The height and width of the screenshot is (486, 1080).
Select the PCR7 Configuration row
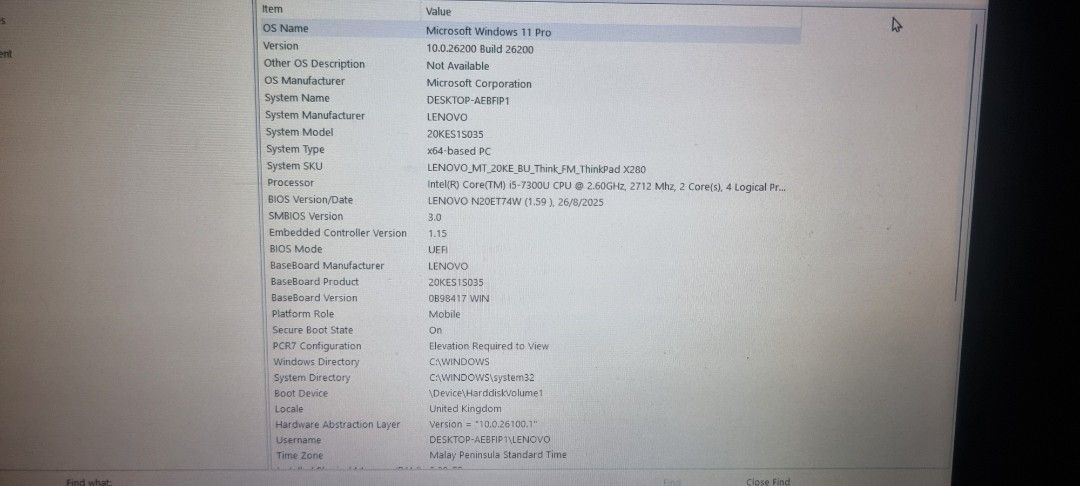(x=529, y=346)
